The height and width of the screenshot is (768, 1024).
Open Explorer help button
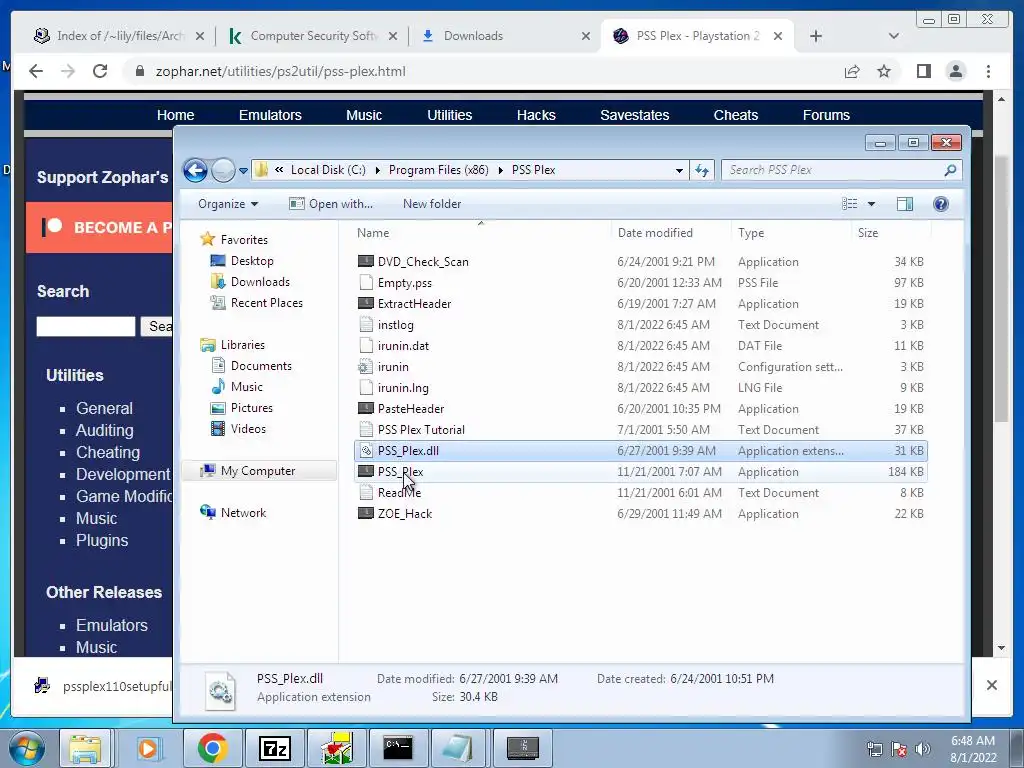click(940, 204)
